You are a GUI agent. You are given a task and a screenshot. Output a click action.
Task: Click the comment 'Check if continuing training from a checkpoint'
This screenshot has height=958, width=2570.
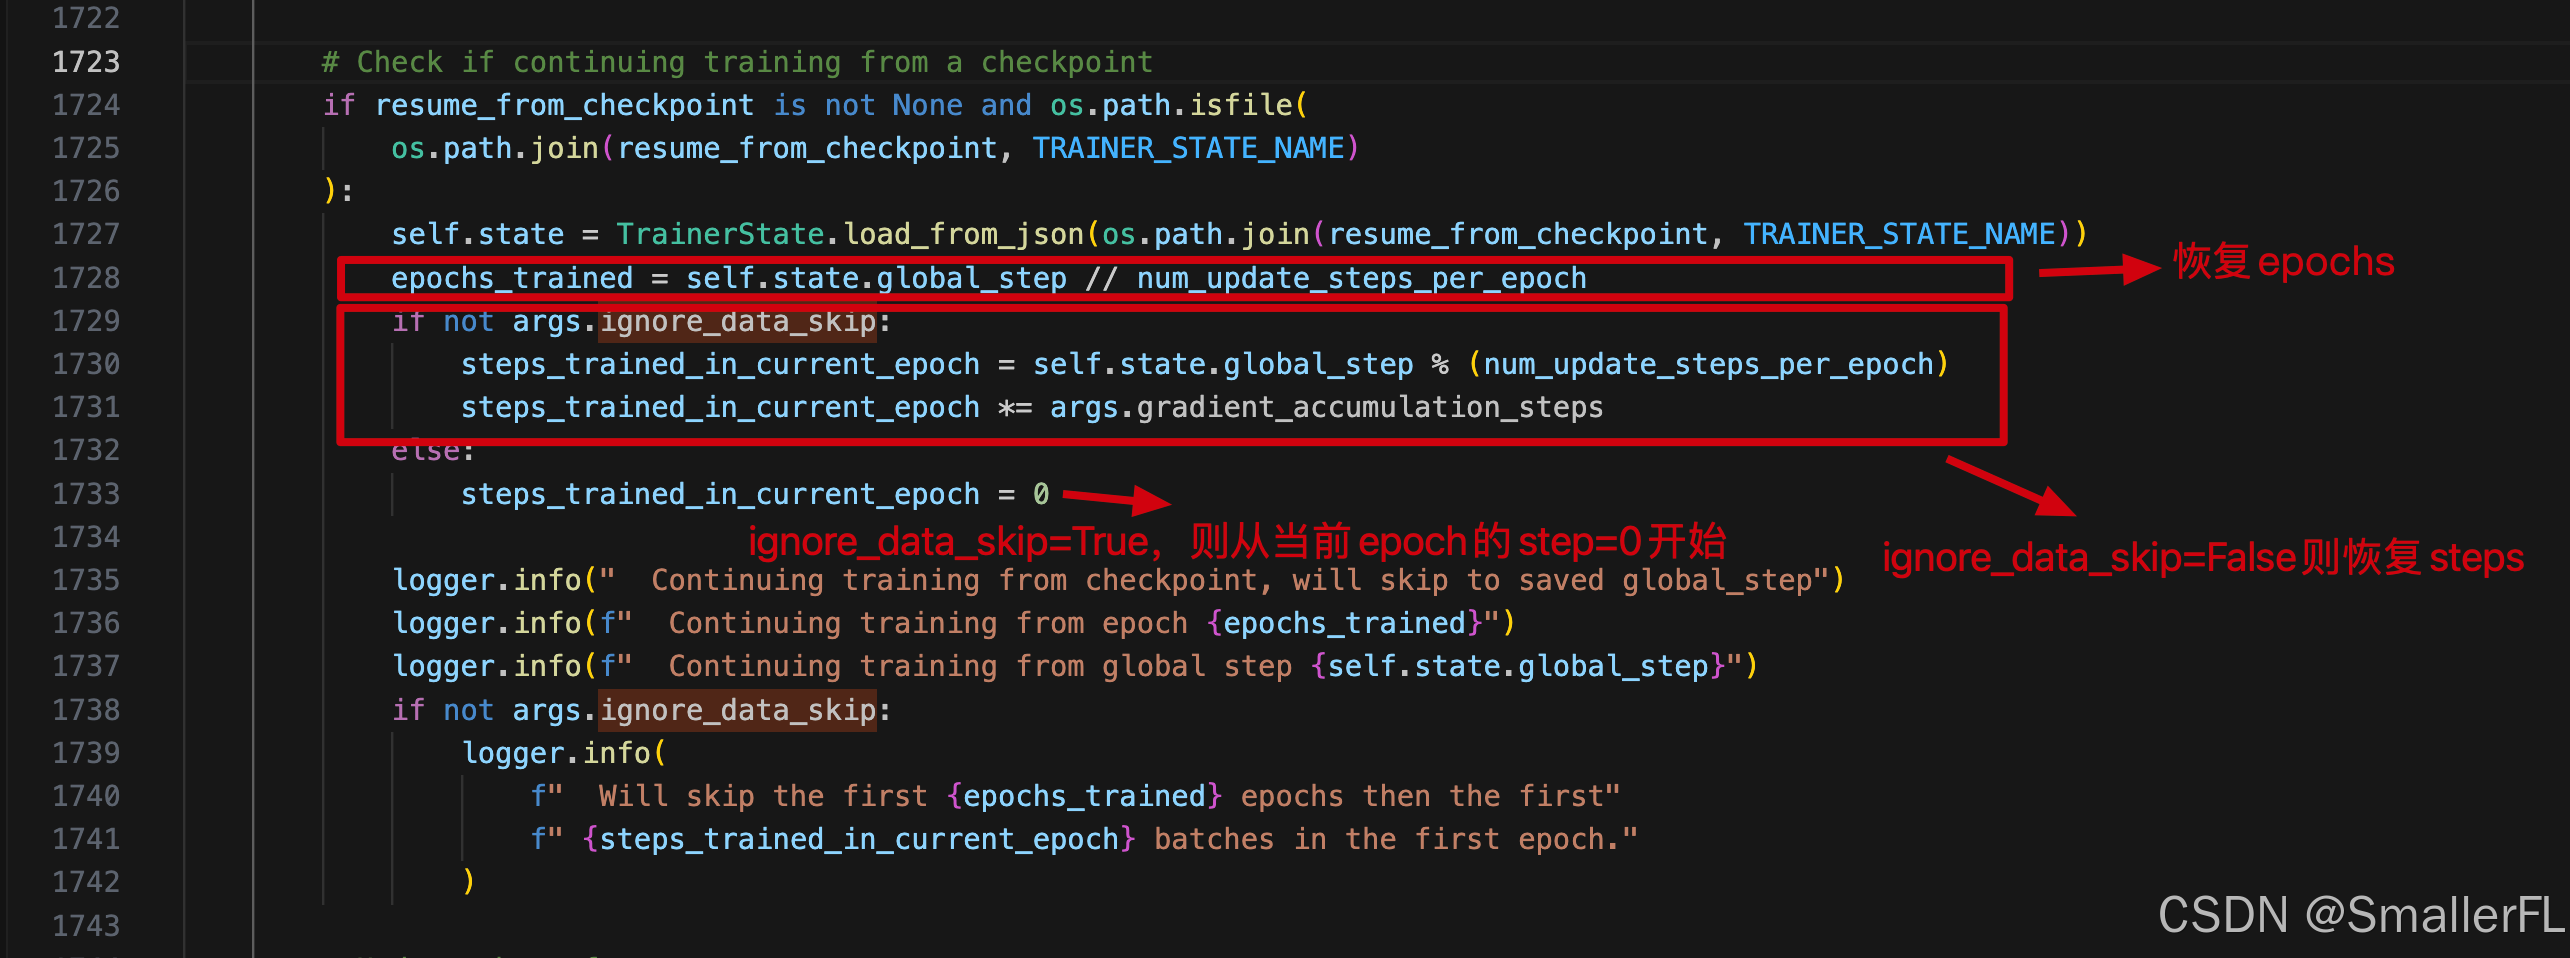coord(737,62)
